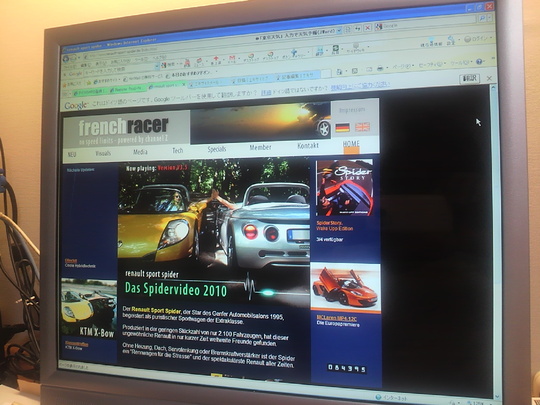Select the Kontakt navigation item
Image resolution: width=540 pixels, height=405 pixels.
point(308,146)
